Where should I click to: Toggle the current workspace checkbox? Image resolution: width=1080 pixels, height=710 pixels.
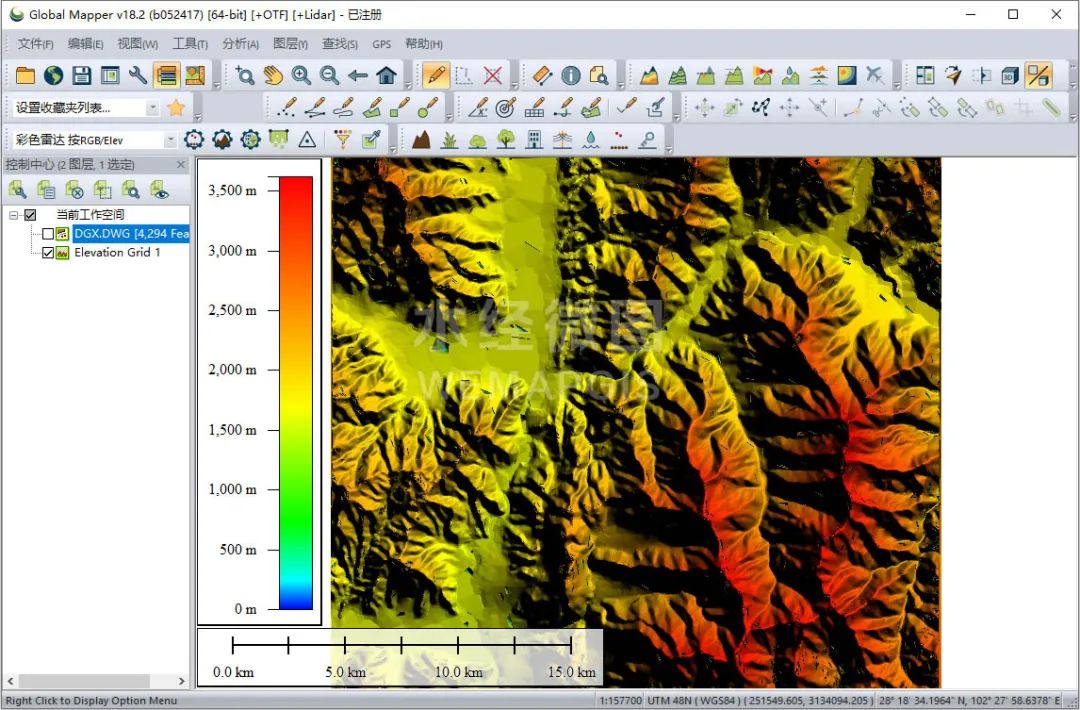coord(30,215)
